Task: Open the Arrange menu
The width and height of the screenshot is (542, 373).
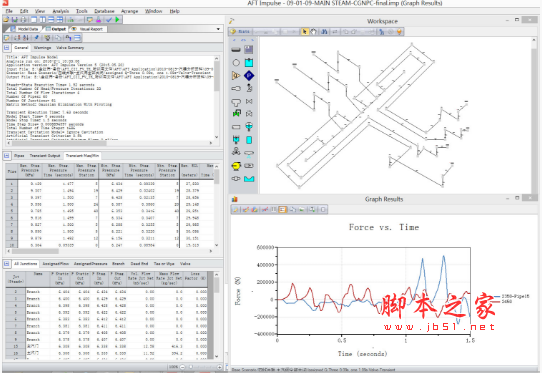Action: [130, 11]
